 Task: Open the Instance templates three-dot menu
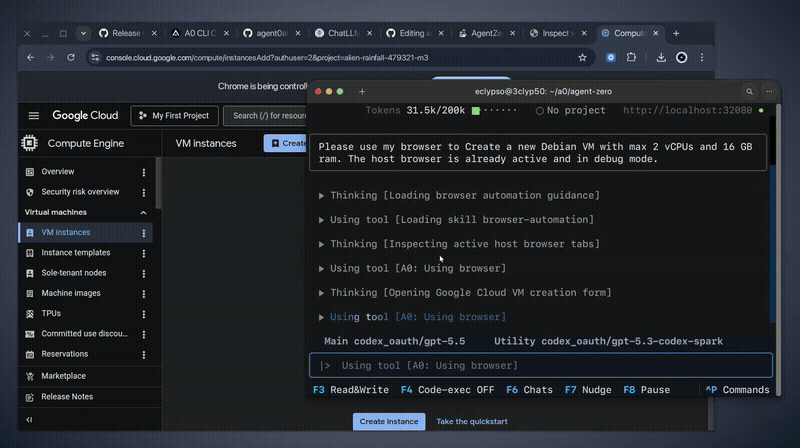tap(144, 253)
